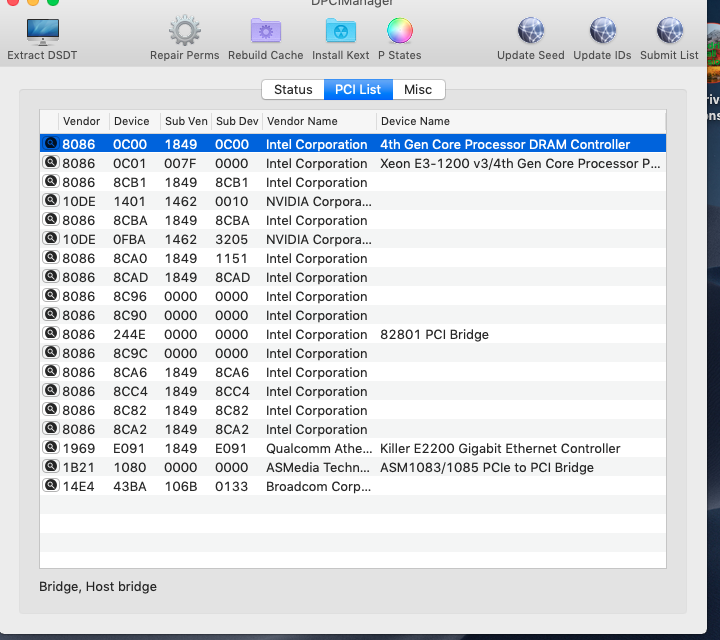
Task: Click the Update Seed globe icon
Action: pyautogui.click(x=530, y=32)
